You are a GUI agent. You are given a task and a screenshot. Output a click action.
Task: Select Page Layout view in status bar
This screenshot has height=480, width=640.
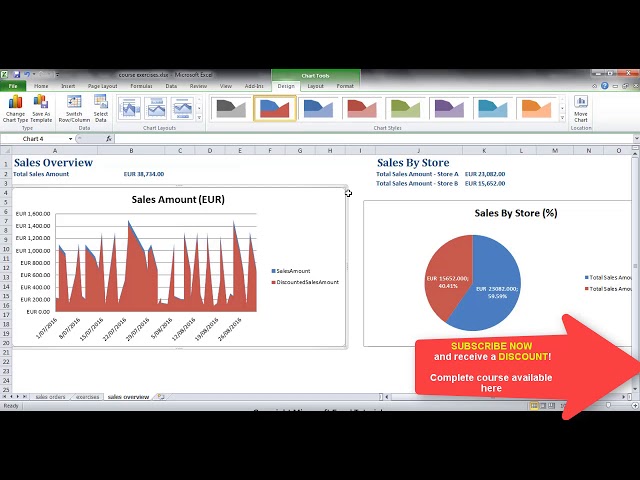(543, 406)
